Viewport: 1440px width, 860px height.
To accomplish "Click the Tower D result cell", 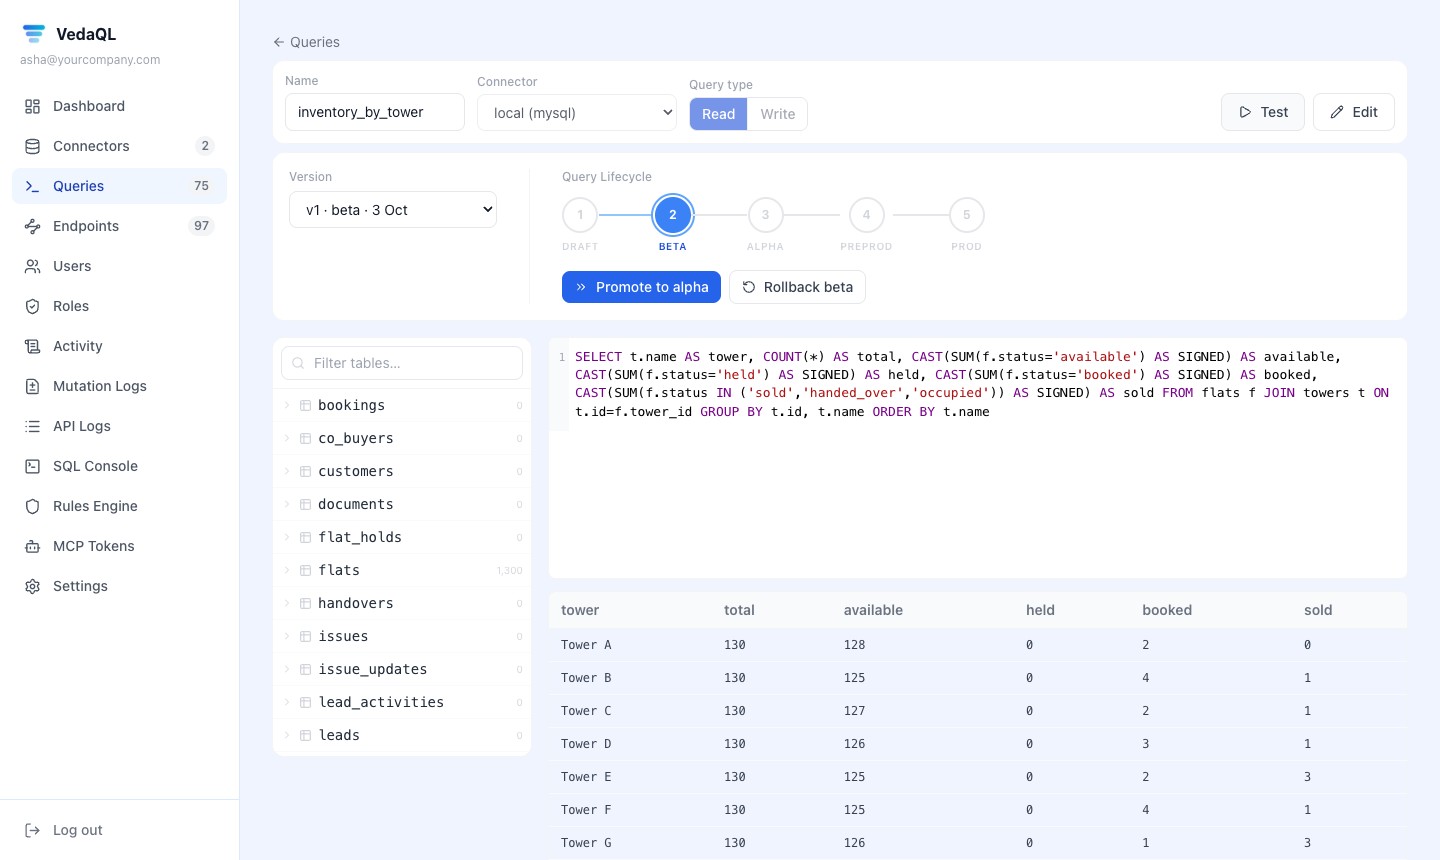I will [x=586, y=744].
